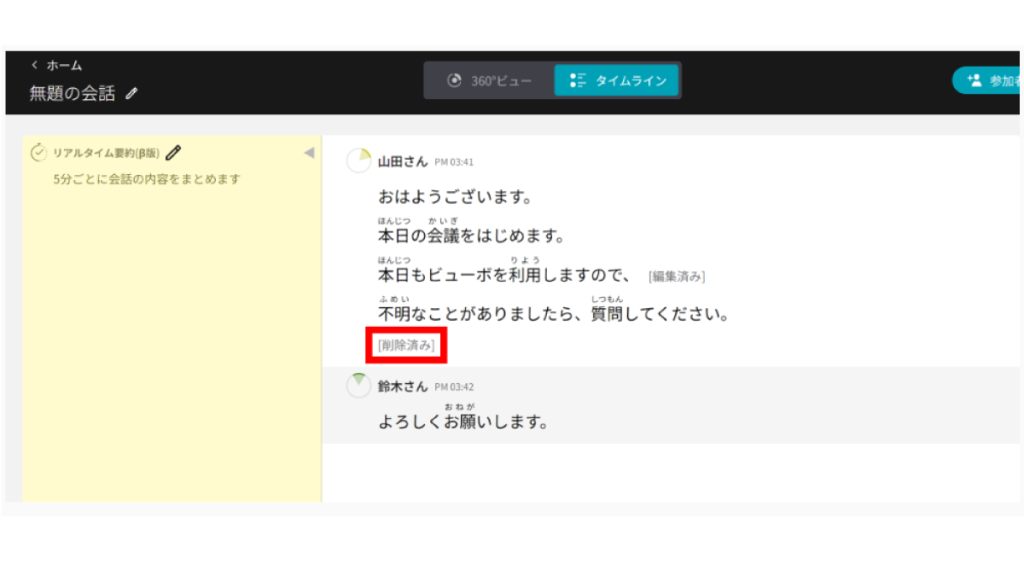Click 鈴木さん's avatar icon
The height and width of the screenshot is (576, 1024).
tap(358, 386)
